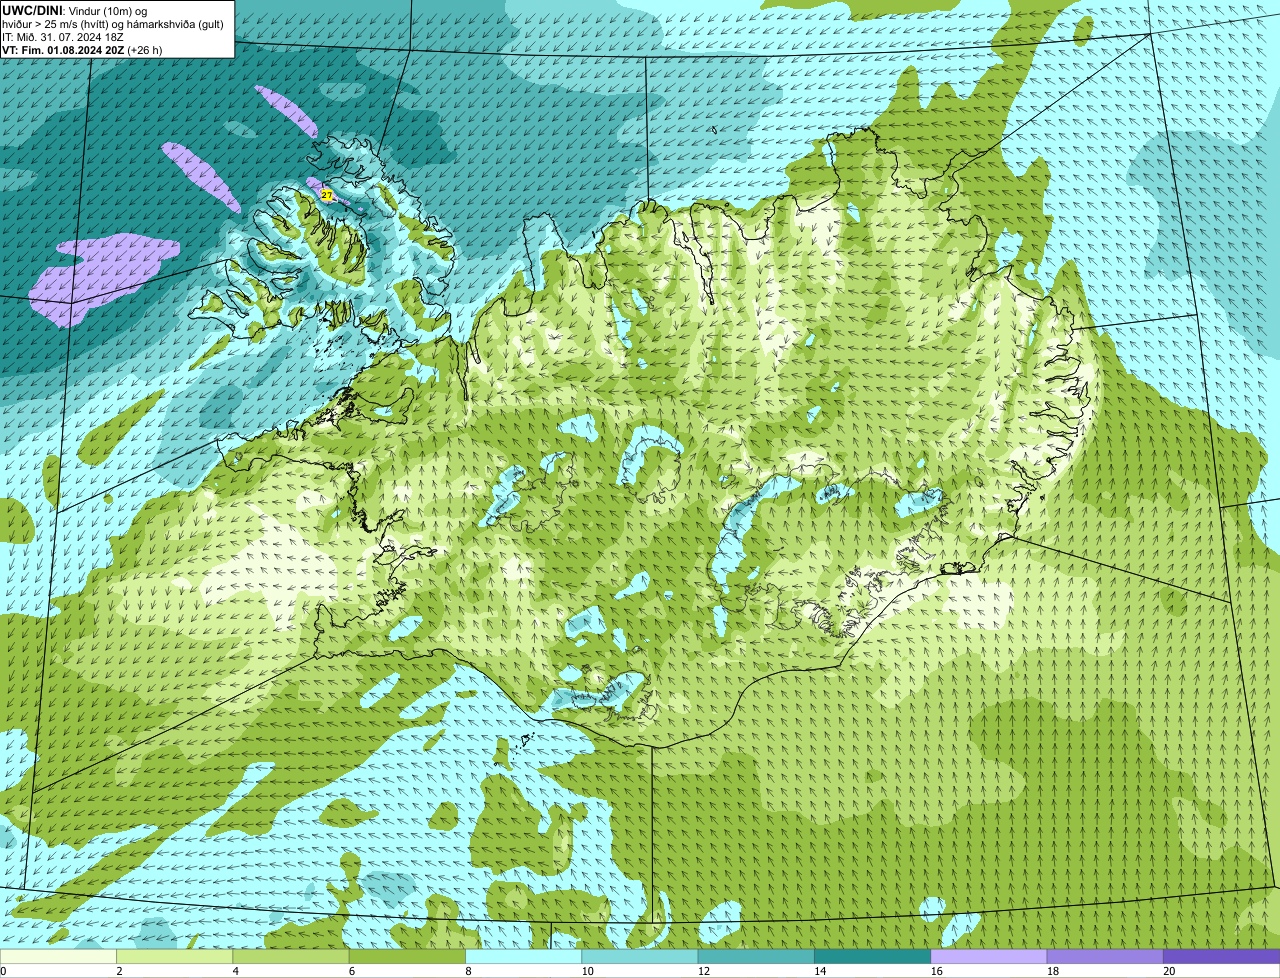Select the 12–14 m/s teal legend swatch
This screenshot has height=978, width=1280.
756,956
